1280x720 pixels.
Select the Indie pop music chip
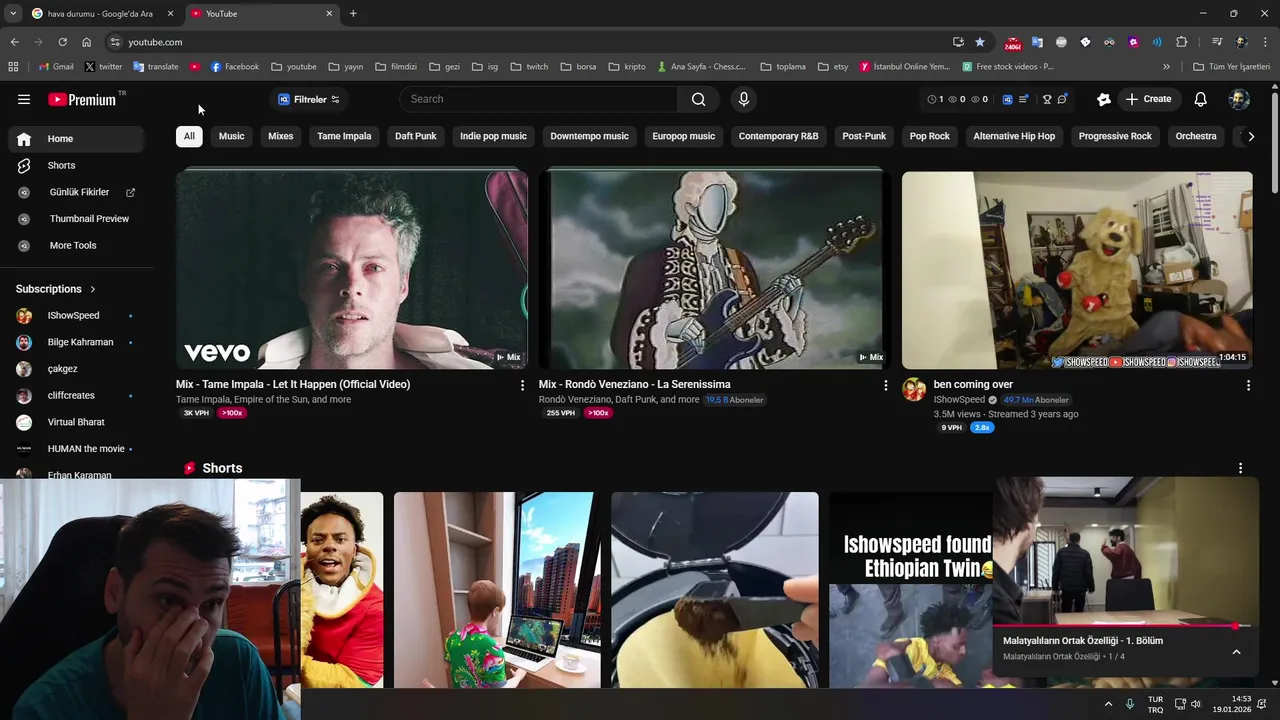(493, 136)
